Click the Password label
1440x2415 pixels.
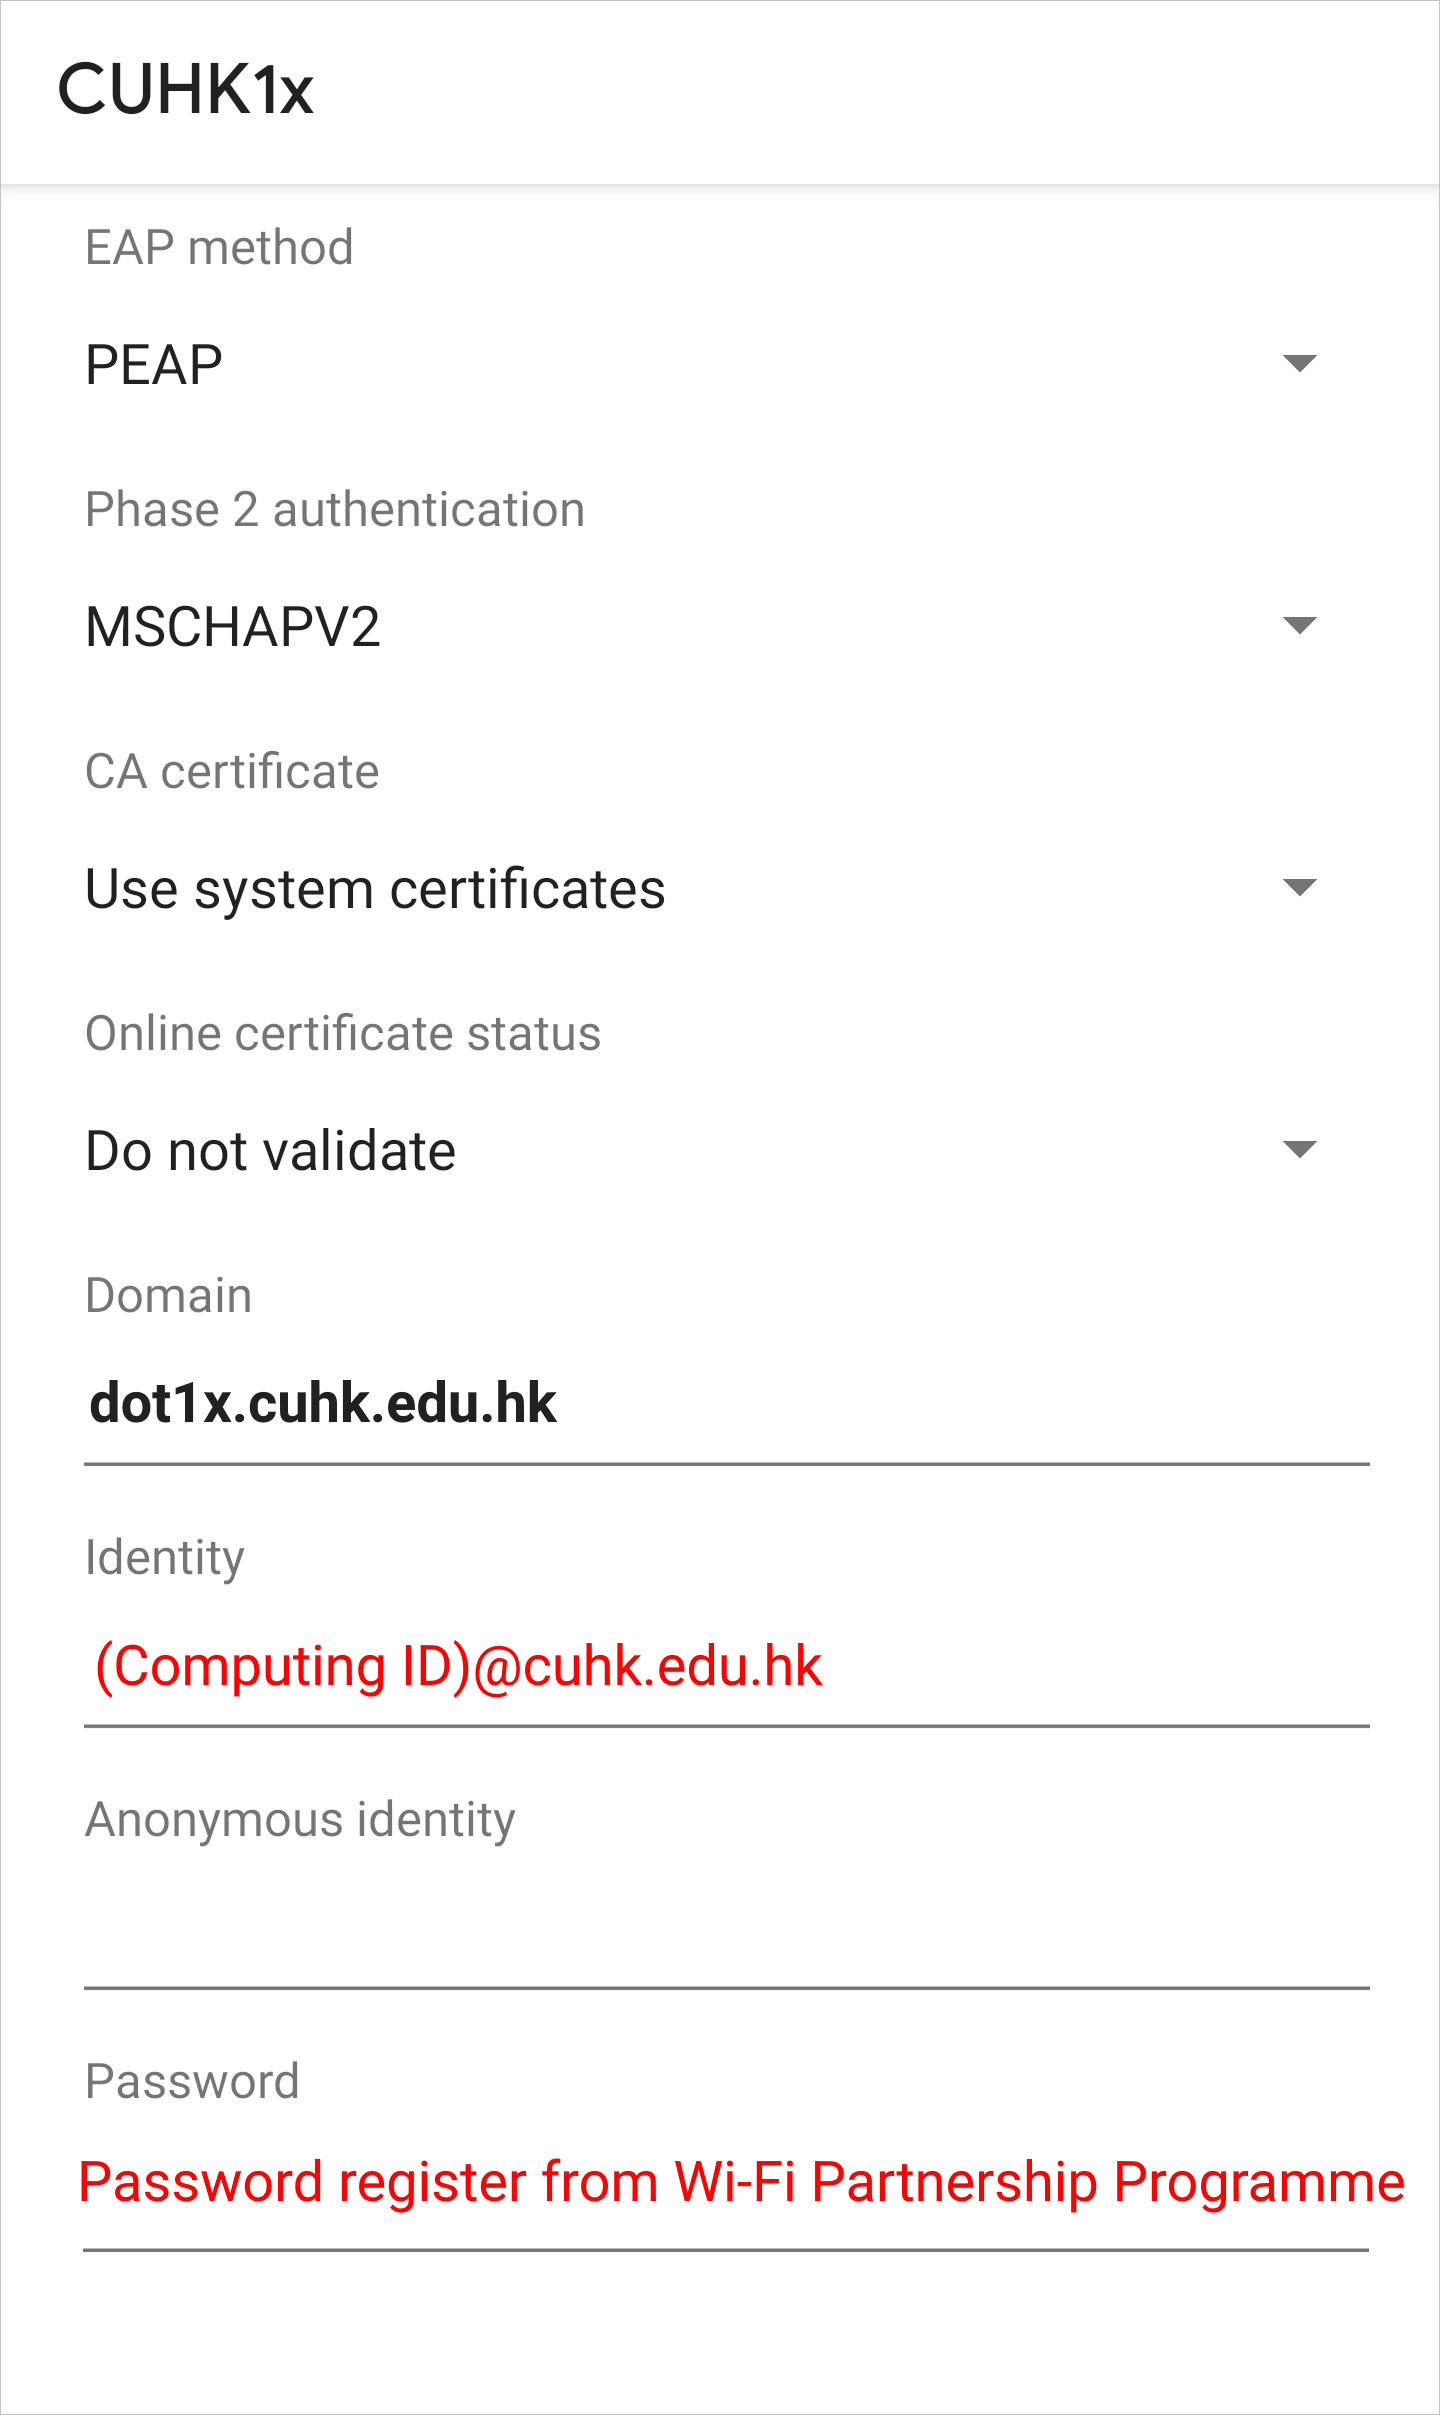tap(192, 2081)
